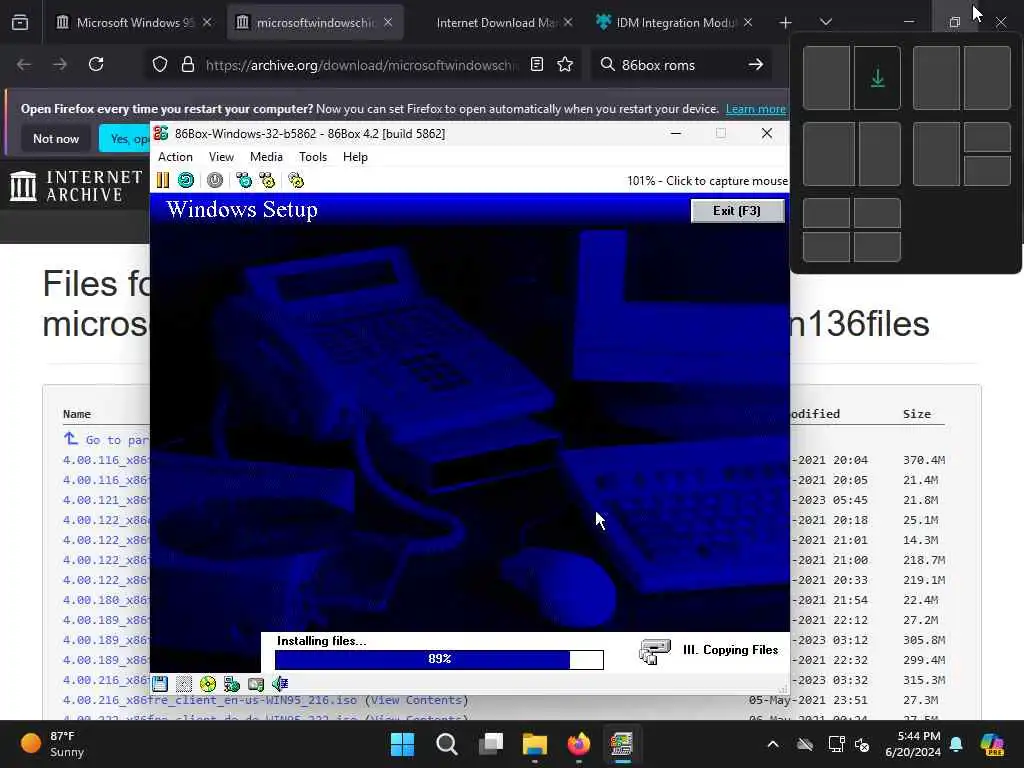Image resolution: width=1024 pixels, height=768 pixels.
Task: Click the 'Size' column header
Action: tap(916, 414)
